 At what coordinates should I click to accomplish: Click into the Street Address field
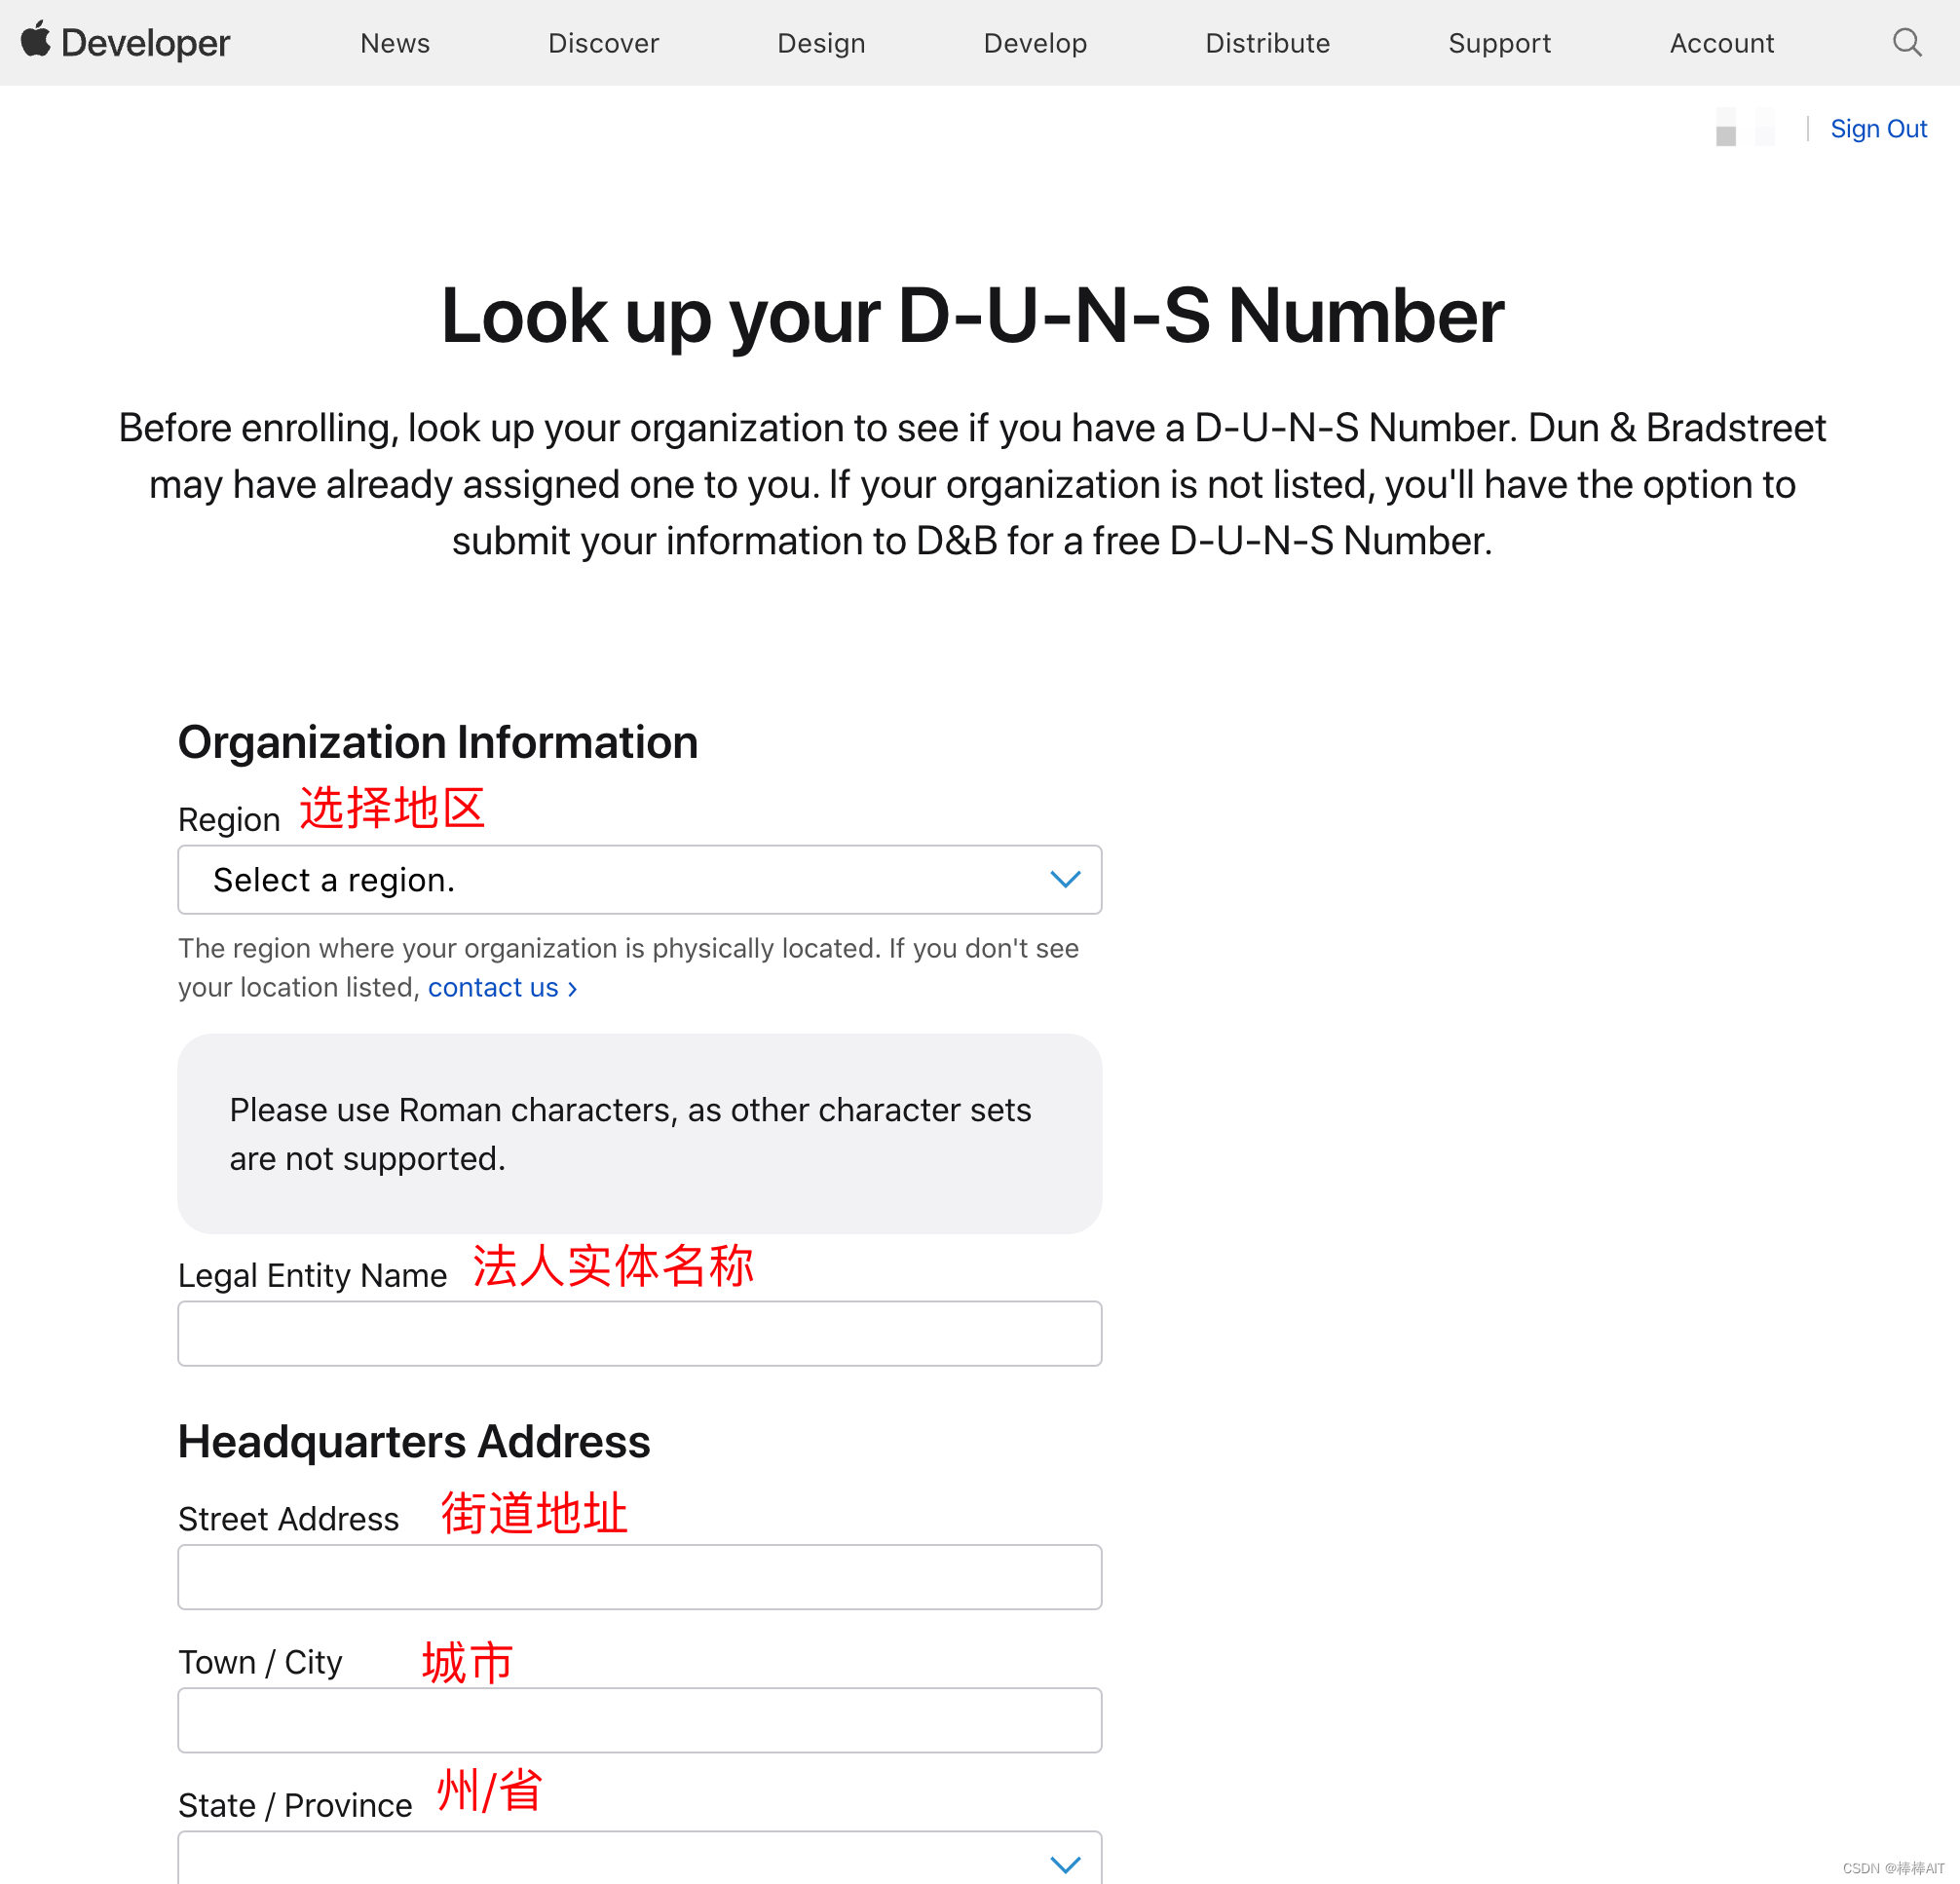(x=639, y=1577)
